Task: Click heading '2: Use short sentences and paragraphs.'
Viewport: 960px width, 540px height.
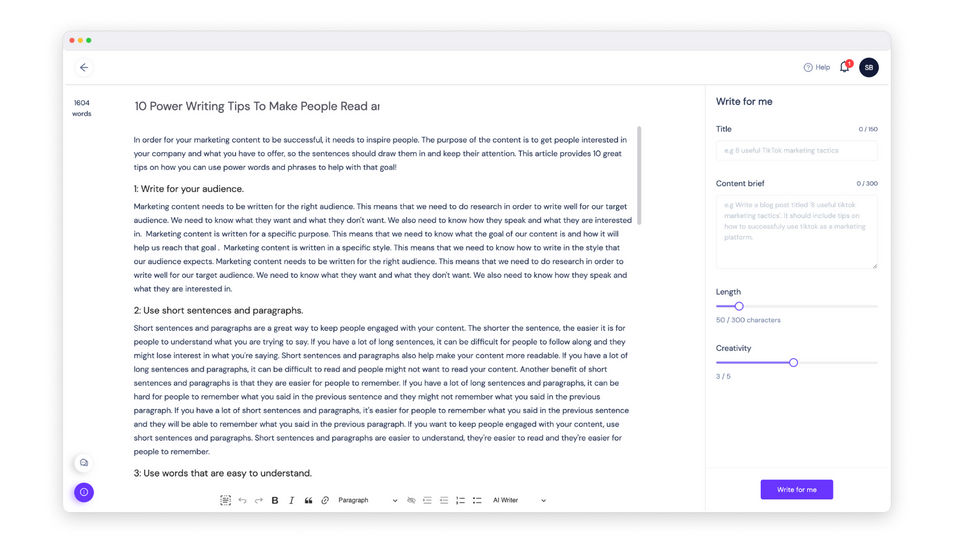Action: click(219, 310)
